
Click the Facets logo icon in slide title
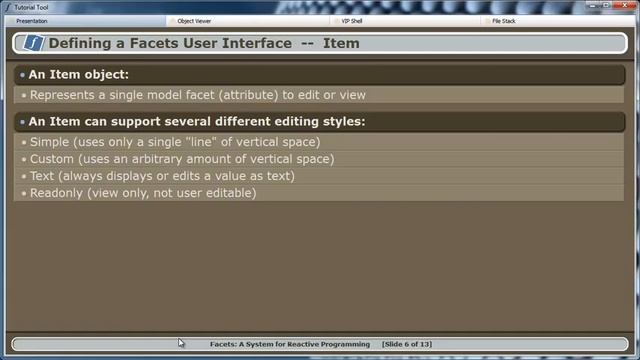[33, 43]
